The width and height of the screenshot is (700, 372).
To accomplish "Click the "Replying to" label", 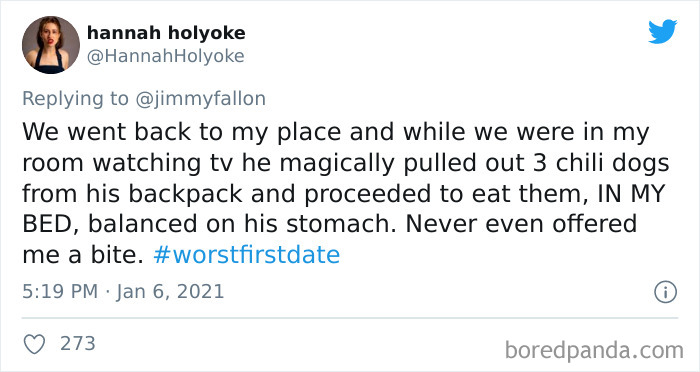I will [x=75, y=99].
